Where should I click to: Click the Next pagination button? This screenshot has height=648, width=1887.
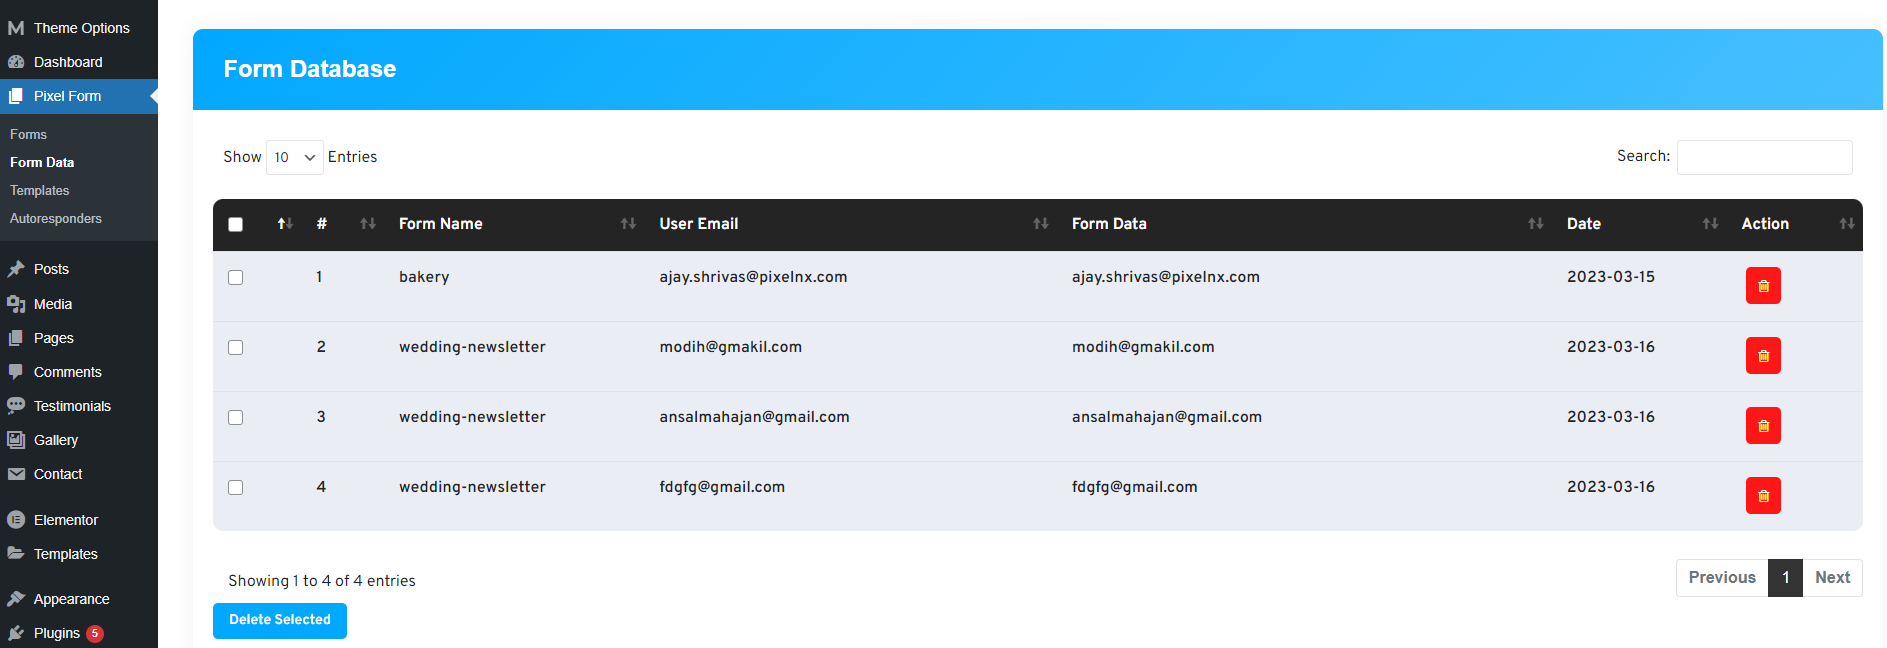[1831, 578]
